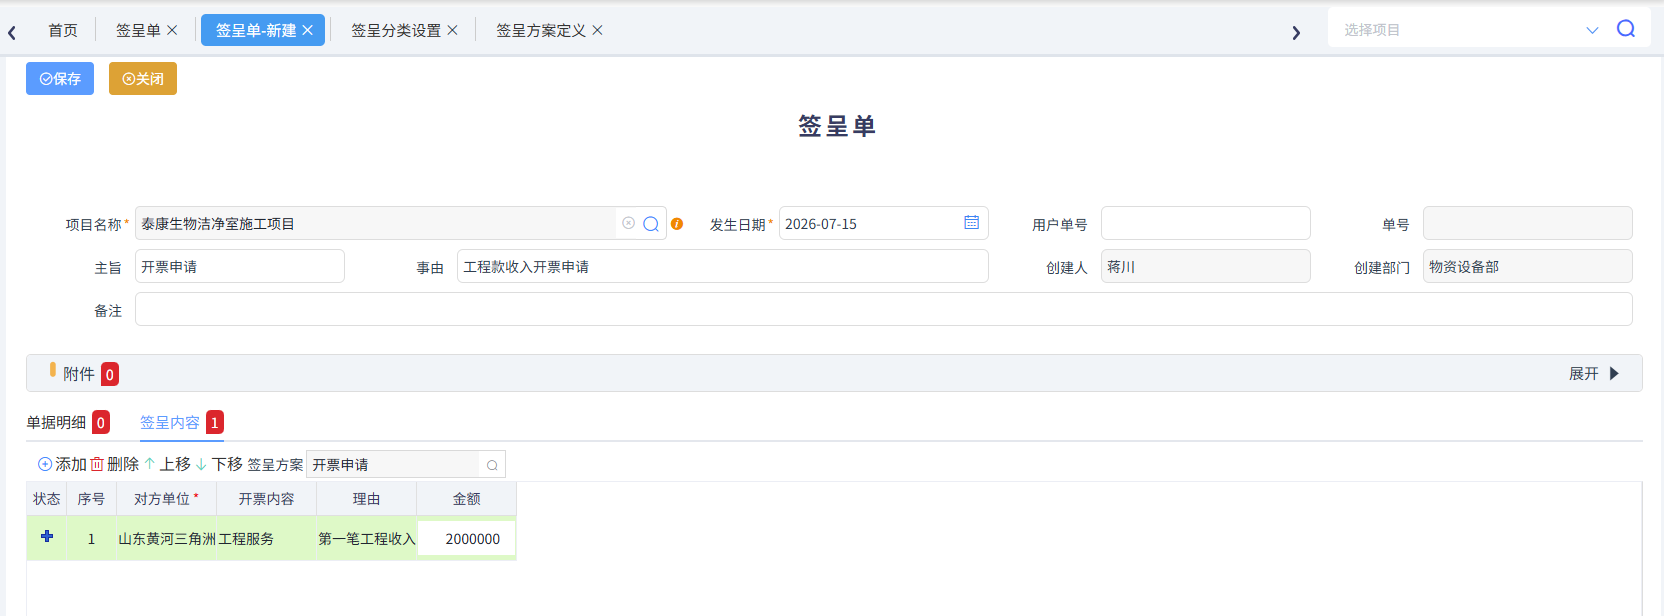Image resolution: width=1664 pixels, height=616 pixels.
Task: Click the 附件 count badge
Action: (x=110, y=374)
